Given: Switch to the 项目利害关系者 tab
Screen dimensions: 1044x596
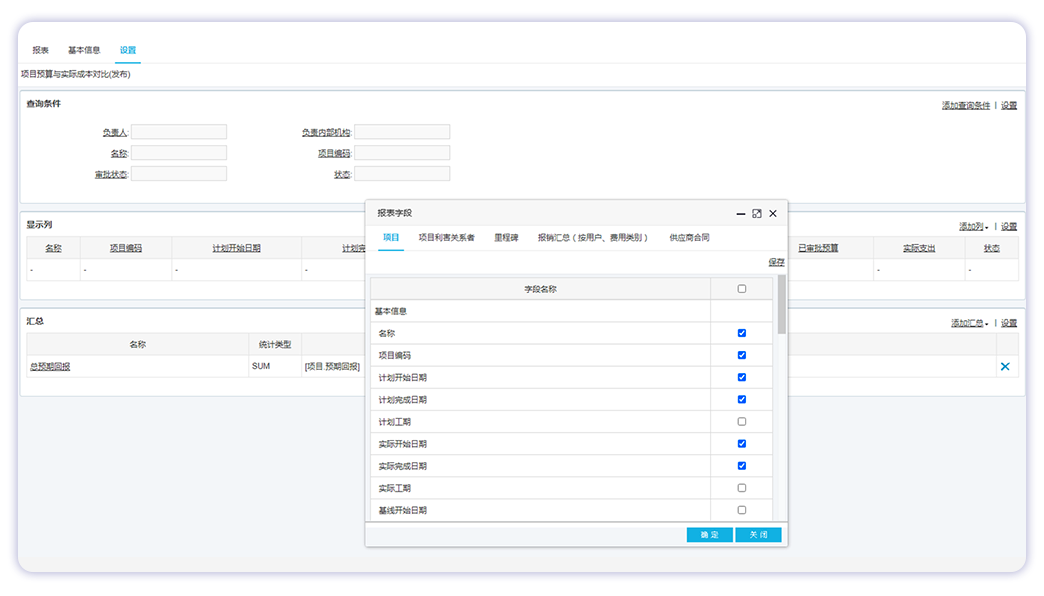Looking at the screenshot, I should [446, 238].
